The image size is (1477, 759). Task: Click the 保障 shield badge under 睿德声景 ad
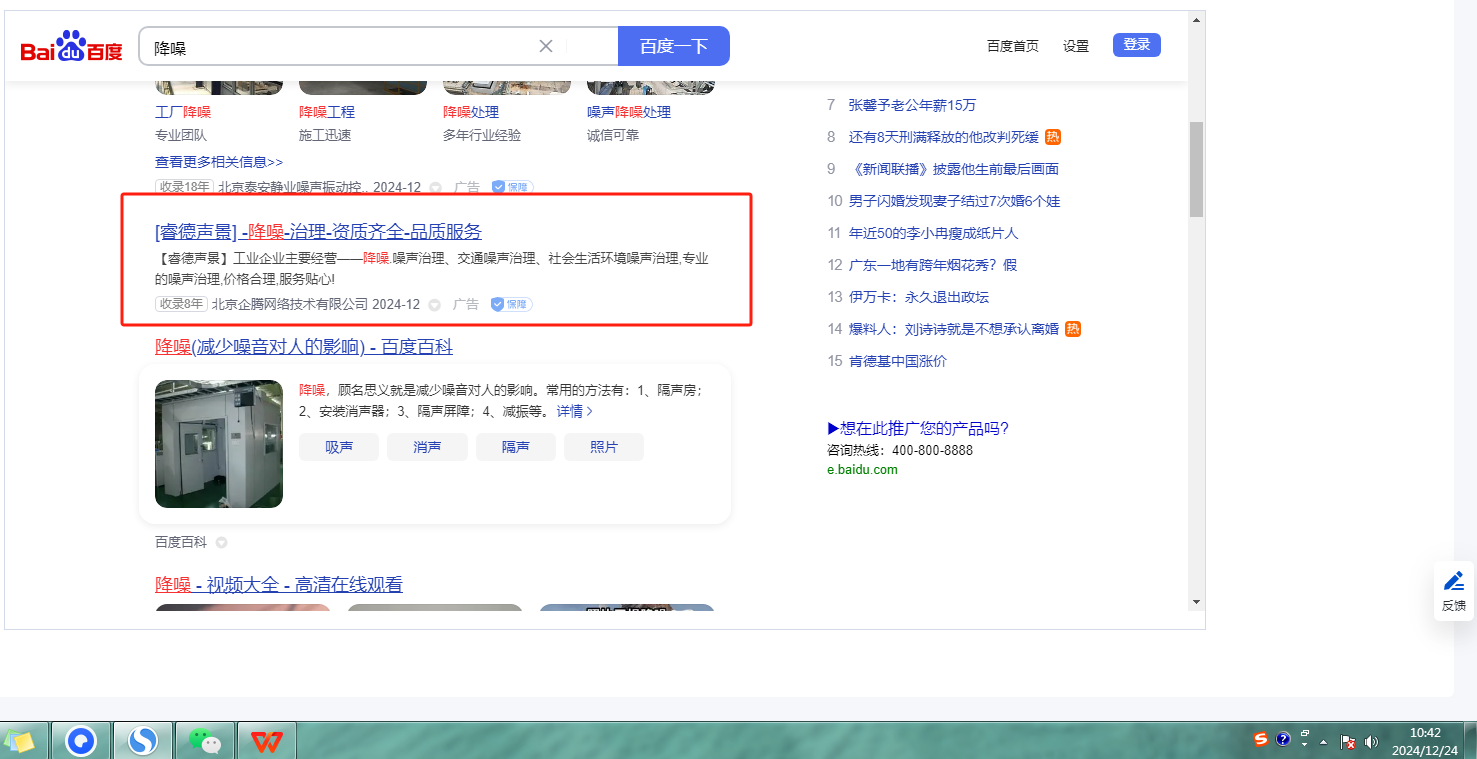point(511,304)
